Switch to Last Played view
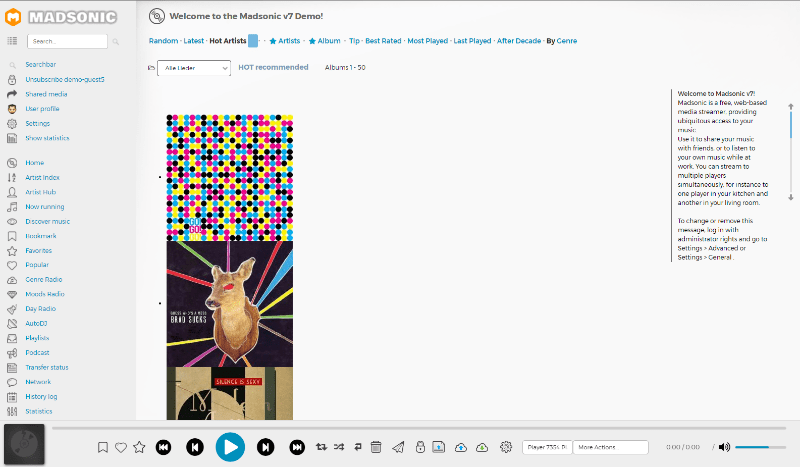 pyautogui.click(x=472, y=41)
